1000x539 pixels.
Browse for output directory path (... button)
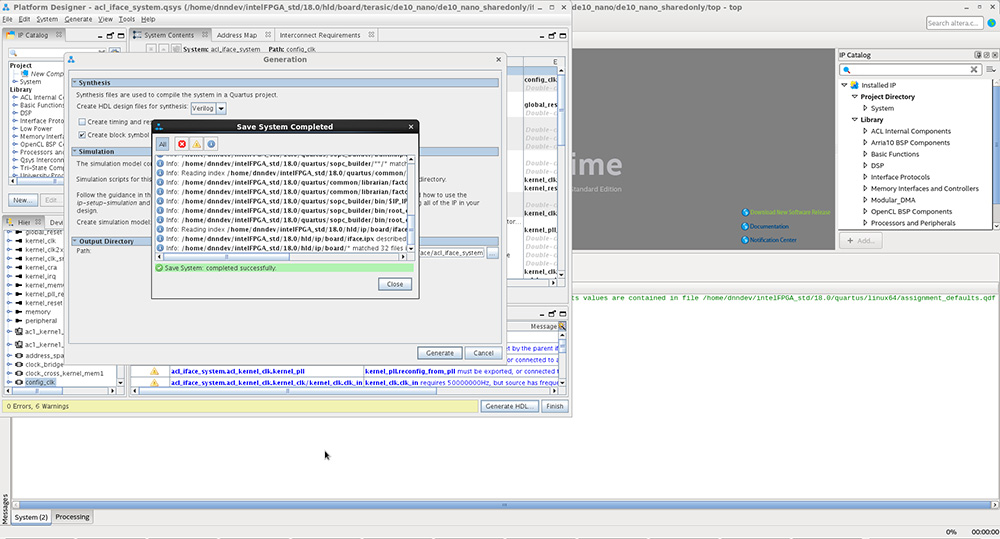point(492,253)
